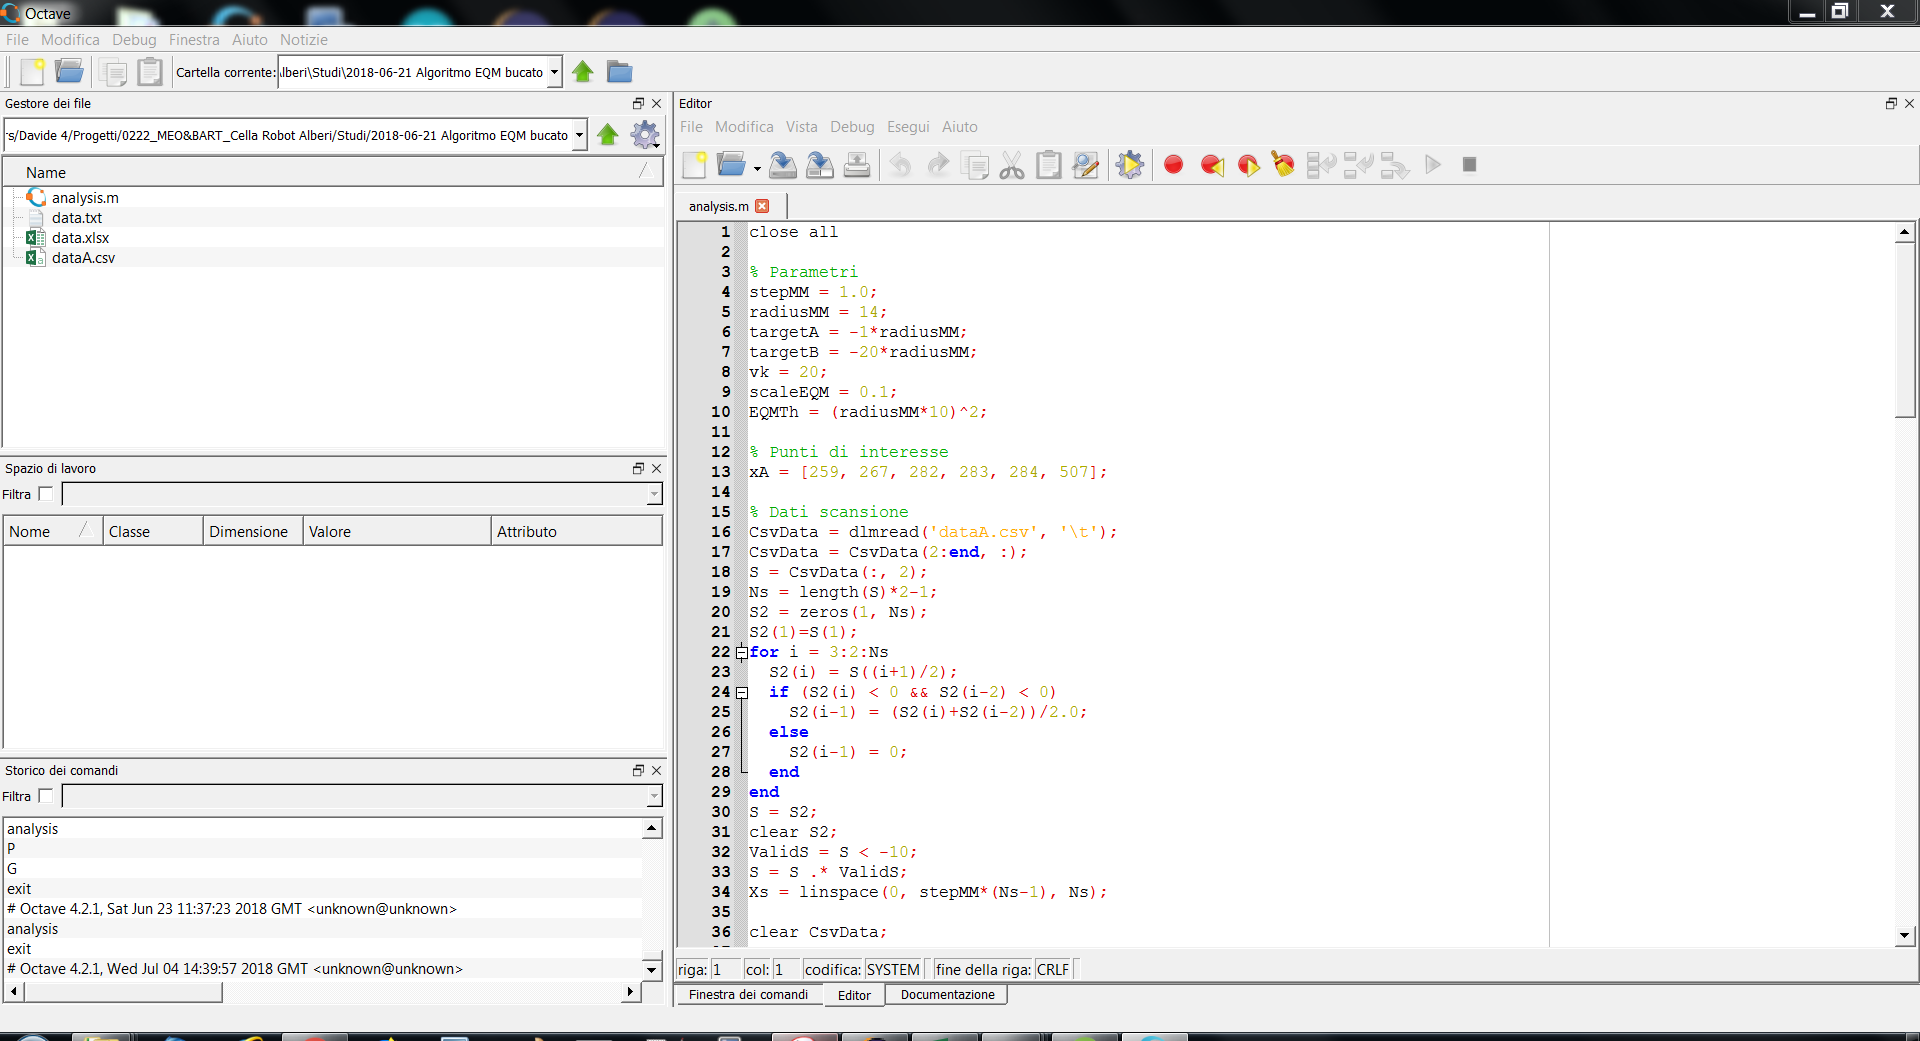Go to parent directory in file manager
Viewport: 1920px width, 1041px height.
[608, 135]
